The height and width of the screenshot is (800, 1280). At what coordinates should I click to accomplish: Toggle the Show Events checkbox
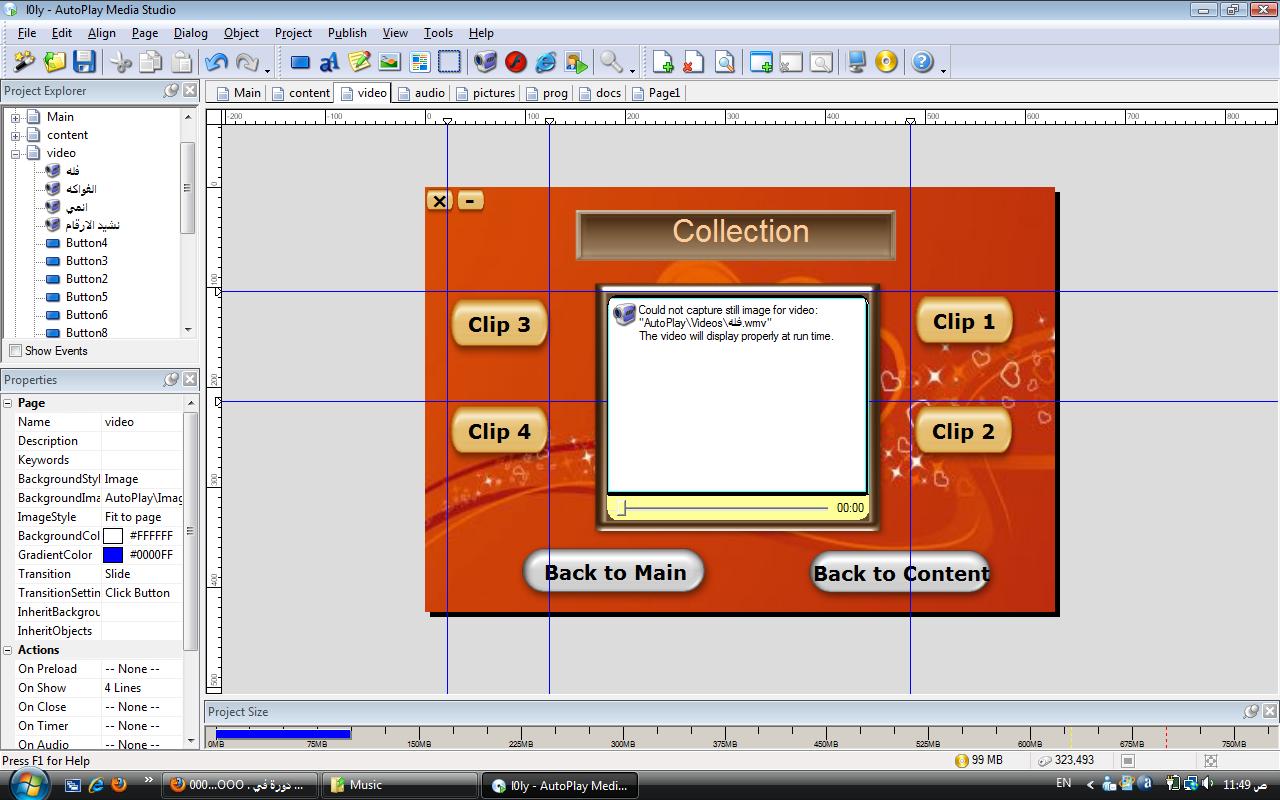point(15,351)
